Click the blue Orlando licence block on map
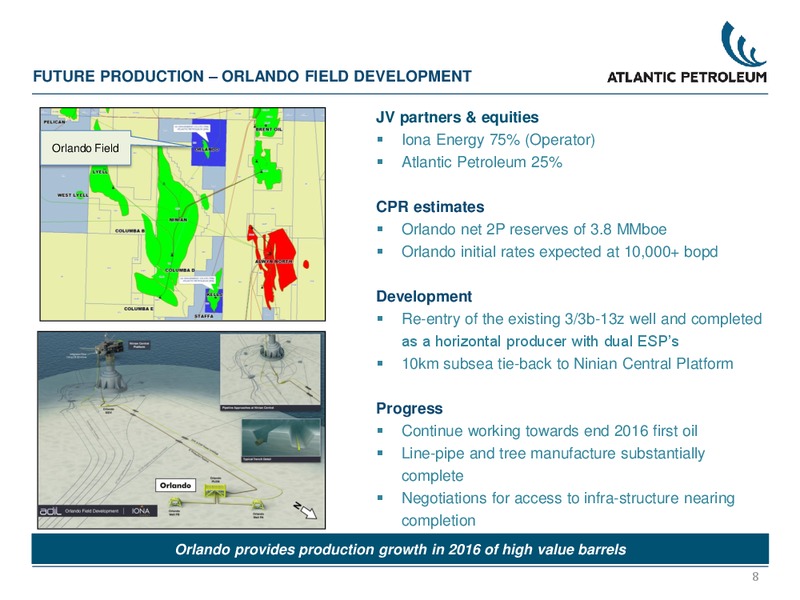Viewport: 800px width, 600px height. coord(208,142)
